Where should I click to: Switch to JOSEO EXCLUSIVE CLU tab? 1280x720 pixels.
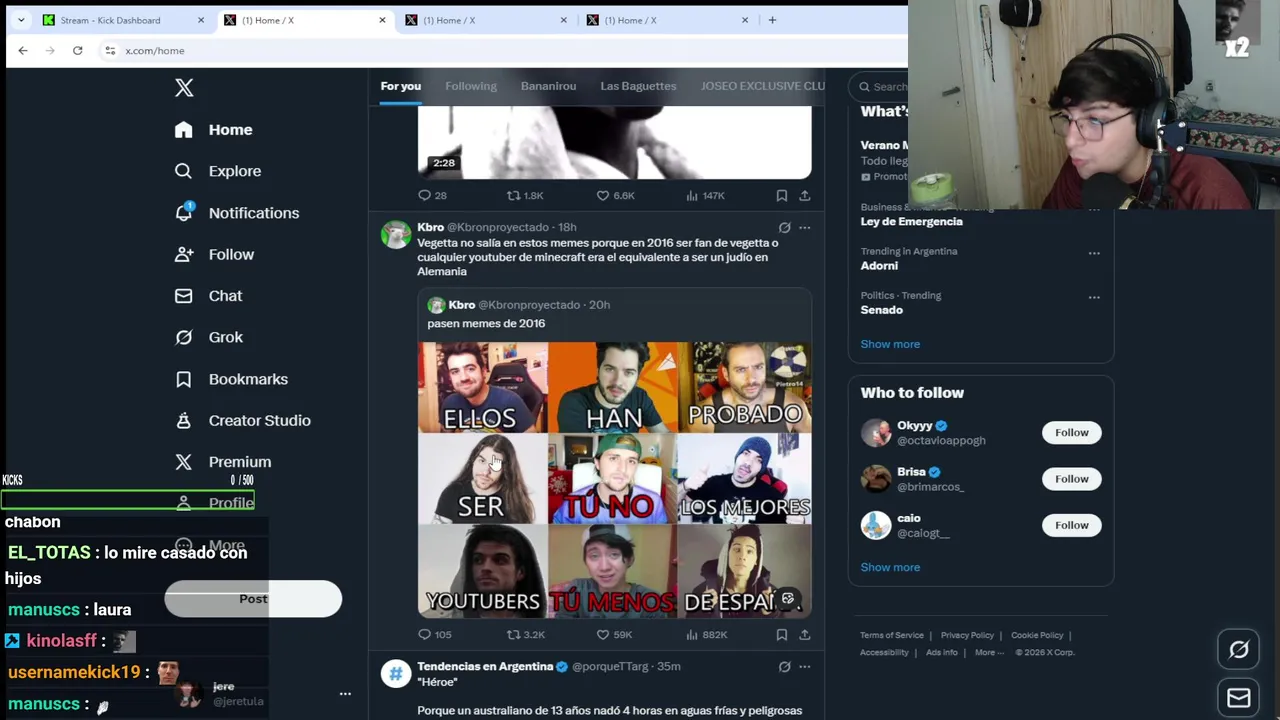pos(762,86)
